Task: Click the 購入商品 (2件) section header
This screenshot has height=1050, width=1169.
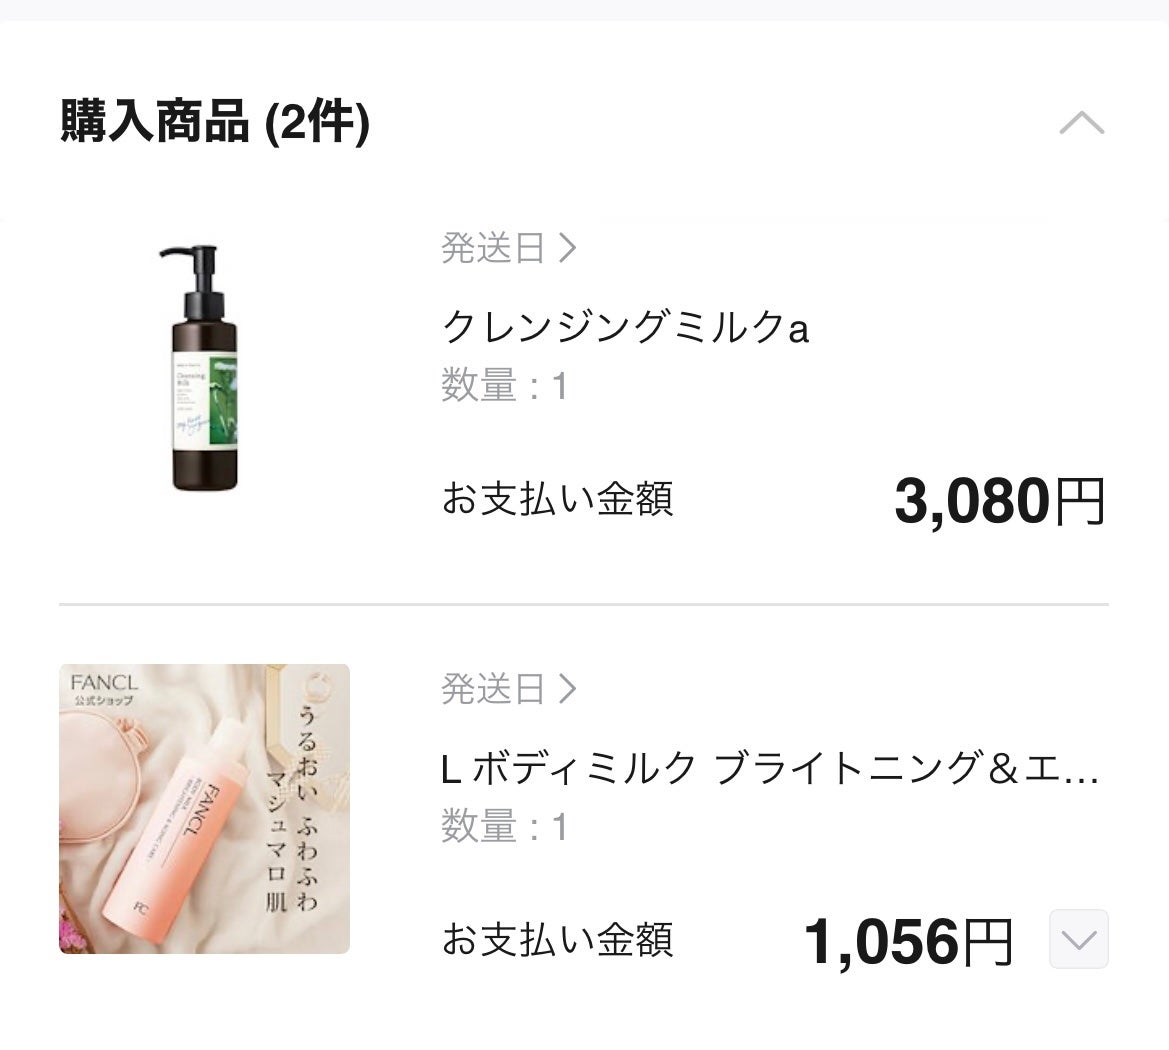Action: tap(215, 123)
